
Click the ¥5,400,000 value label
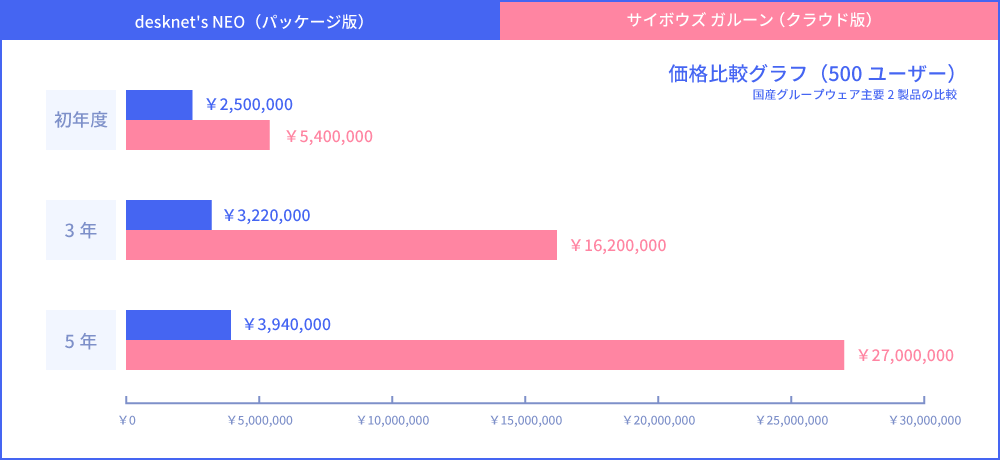coord(328,136)
